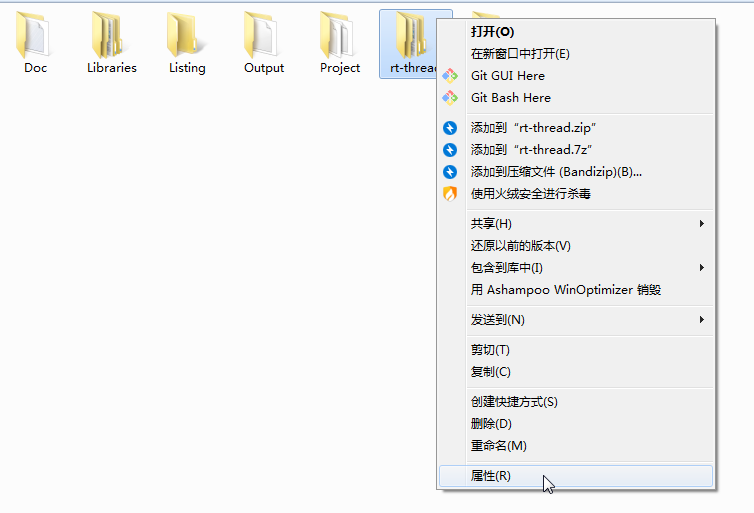Click the Huorong shield antivirus icon
Image resolution: width=754 pixels, height=513 pixels.
pos(450,194)
